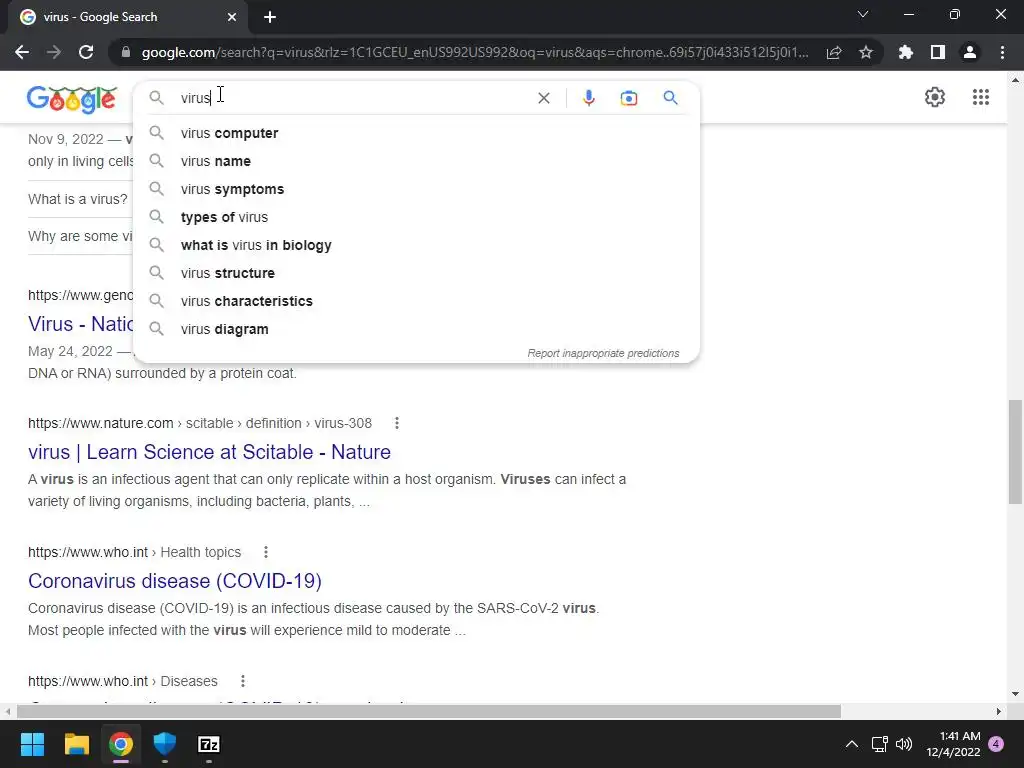Click scrollbar down arrow
This screenshot has height=768, width=1024.
1015,694
